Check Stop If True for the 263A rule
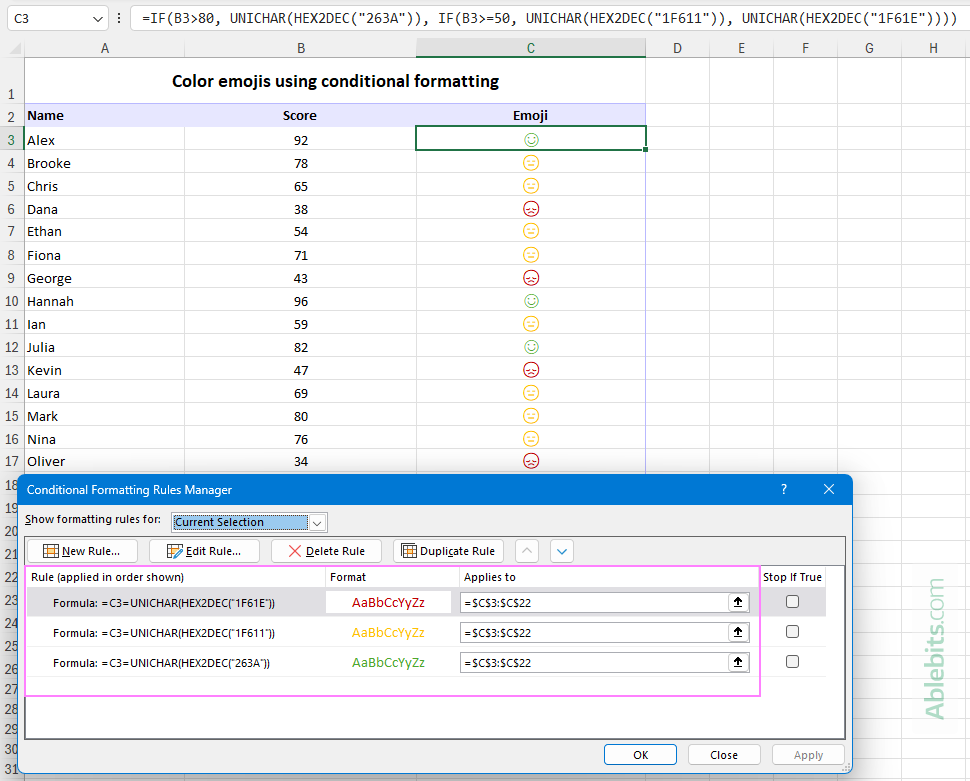The image size is (970, 781). pos(792,661)
